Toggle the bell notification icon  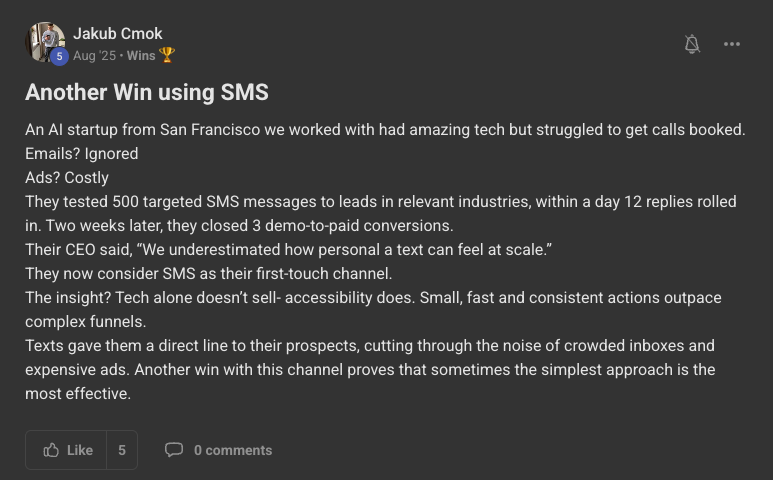[692, 44]
